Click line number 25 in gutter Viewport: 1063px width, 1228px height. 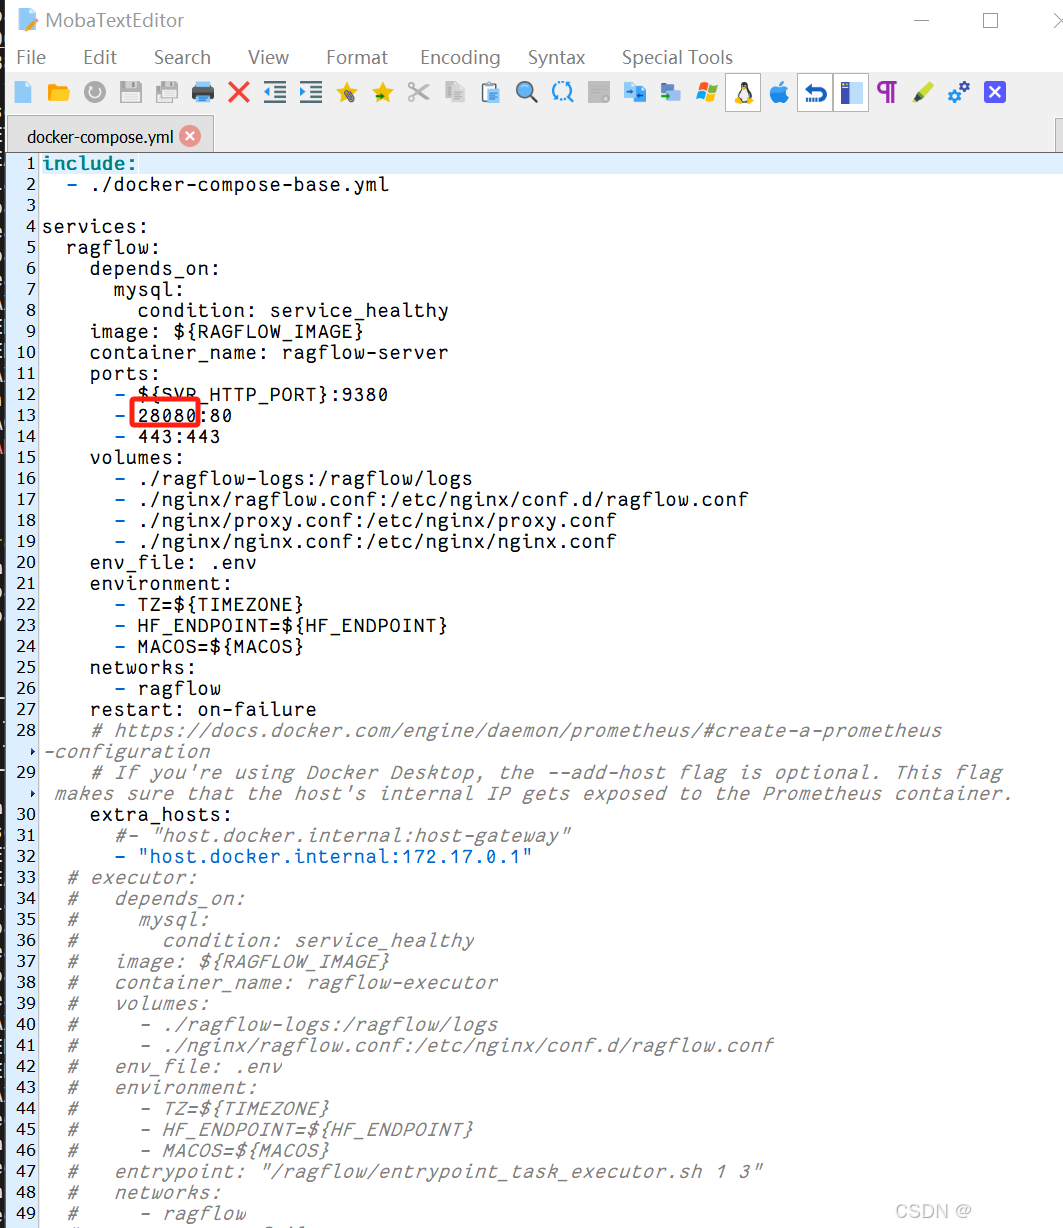[x=26, y=667]
